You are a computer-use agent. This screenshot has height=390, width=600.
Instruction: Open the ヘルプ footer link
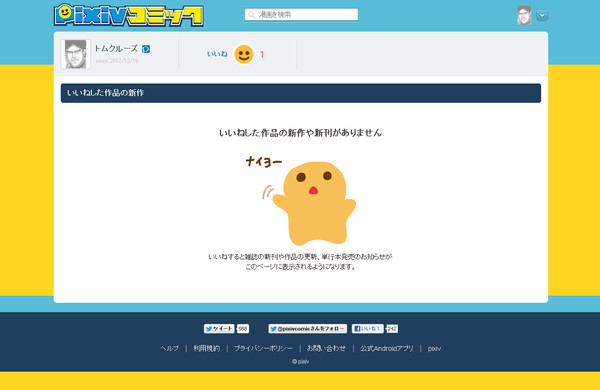170,348
